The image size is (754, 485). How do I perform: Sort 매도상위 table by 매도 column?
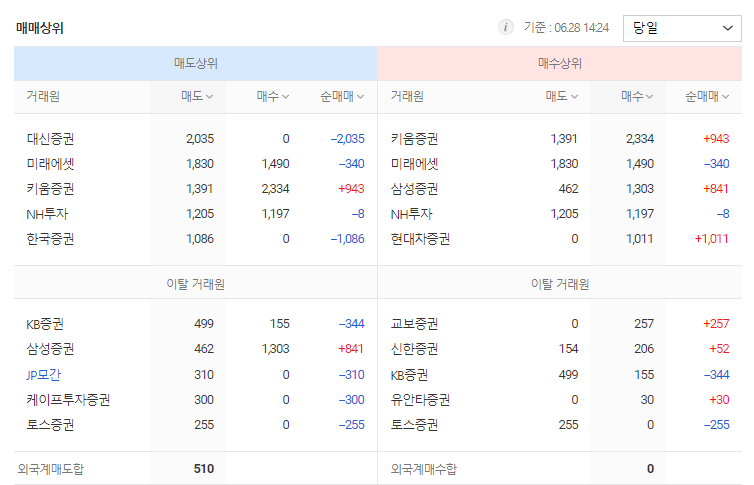coord(197,97)
